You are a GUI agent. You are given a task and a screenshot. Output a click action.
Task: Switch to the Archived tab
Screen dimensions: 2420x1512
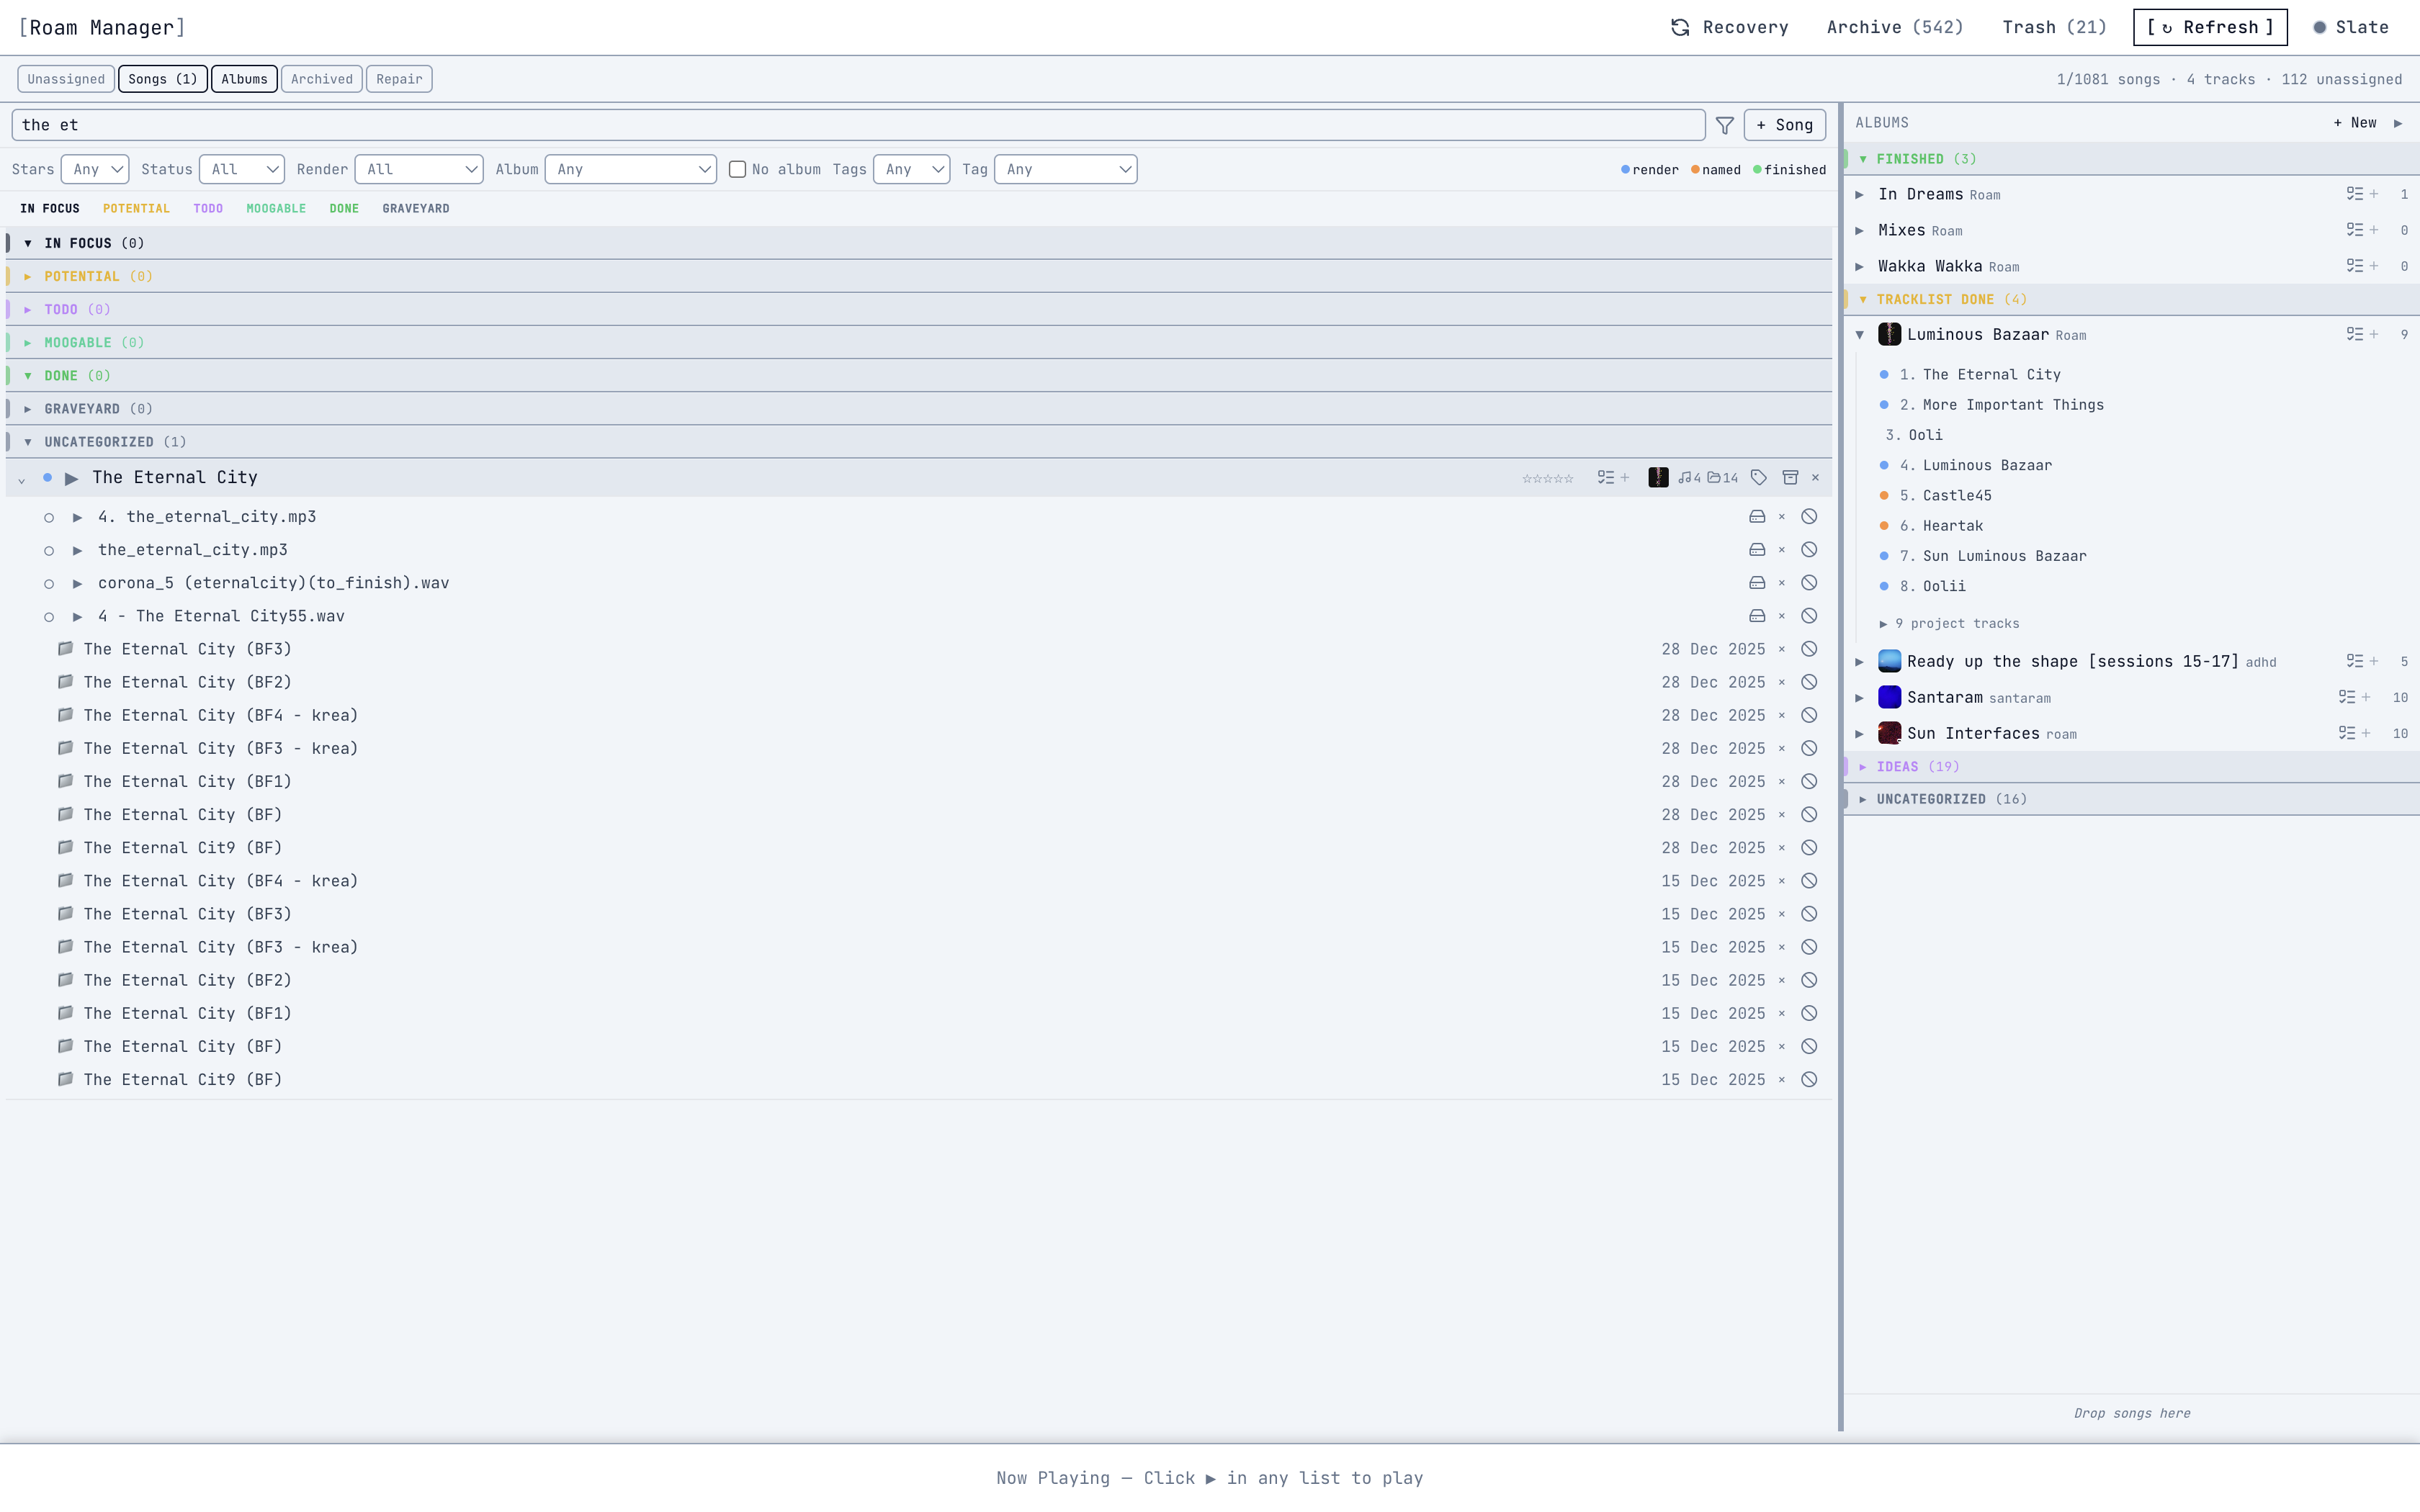(x=321, y=78)
